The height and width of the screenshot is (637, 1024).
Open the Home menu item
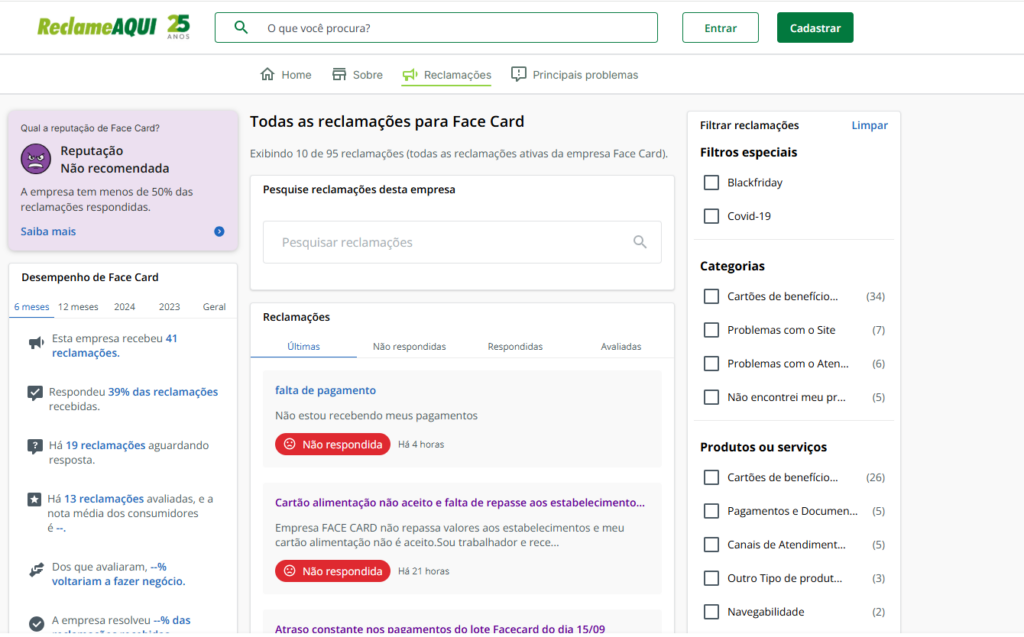286,74
